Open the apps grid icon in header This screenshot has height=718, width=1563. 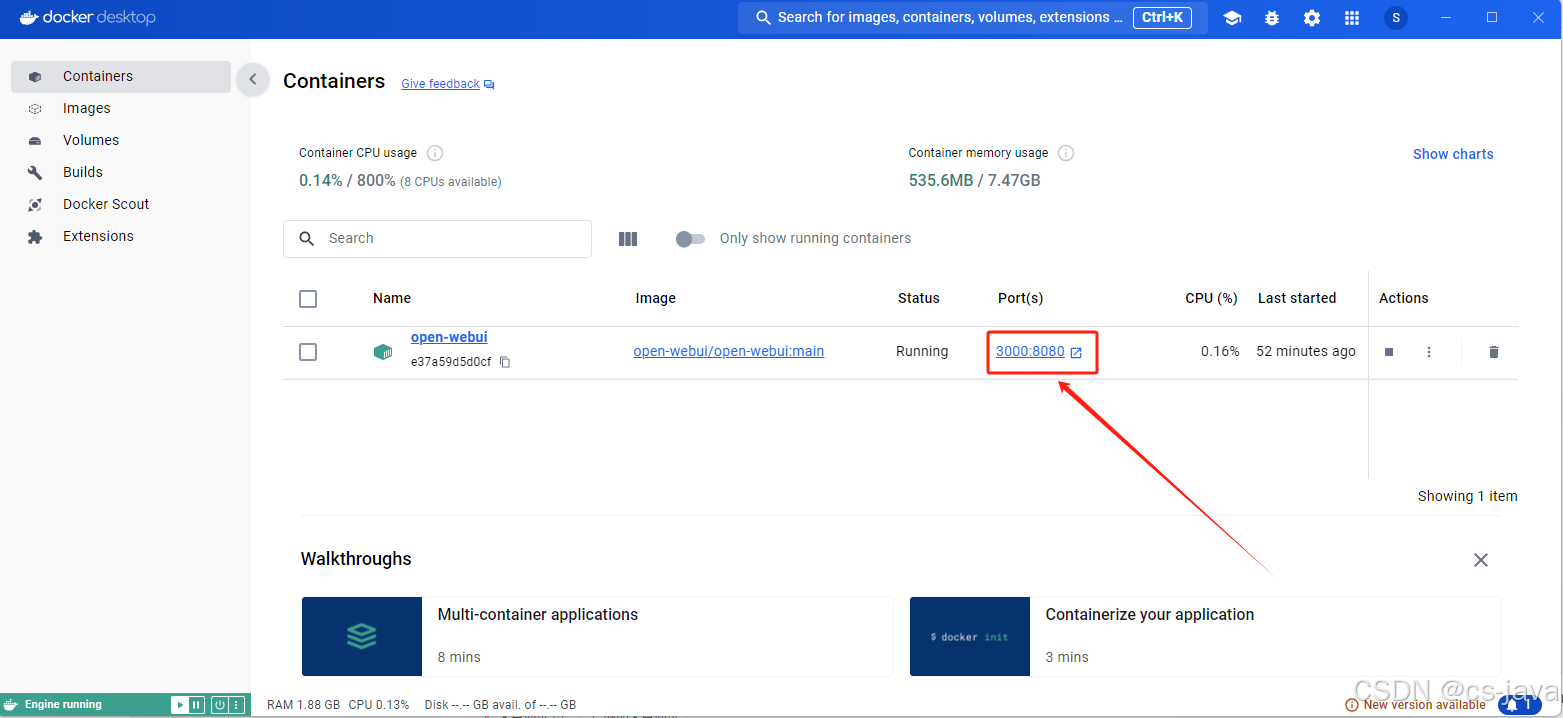1352,18
